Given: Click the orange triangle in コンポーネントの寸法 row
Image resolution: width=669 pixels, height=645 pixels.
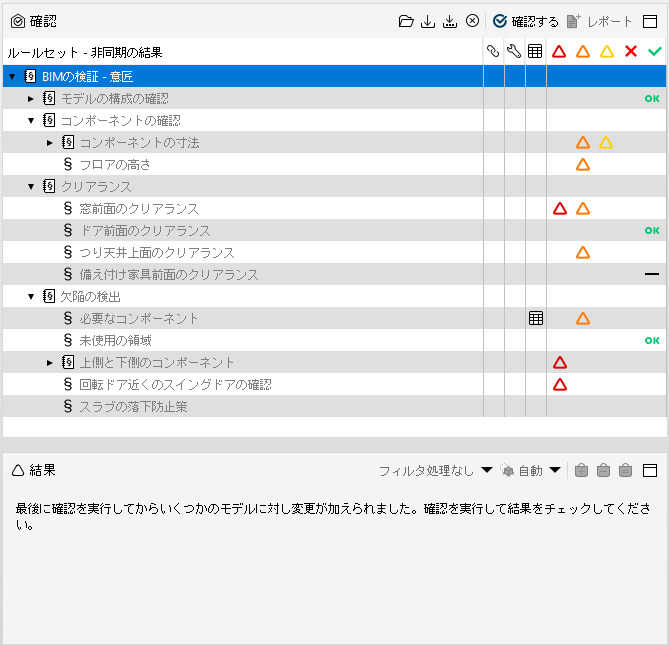Looking at the screenshot, I should (583, 142).
